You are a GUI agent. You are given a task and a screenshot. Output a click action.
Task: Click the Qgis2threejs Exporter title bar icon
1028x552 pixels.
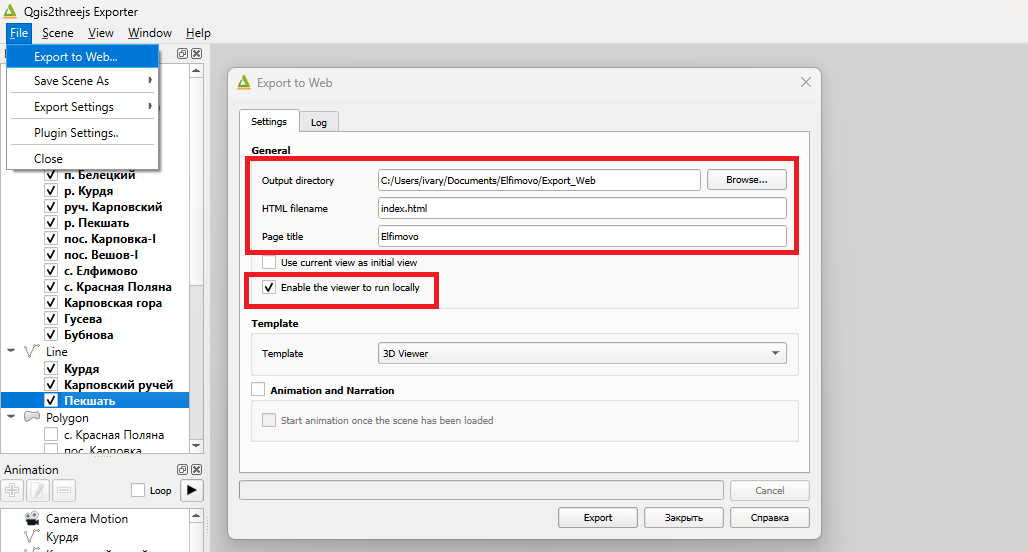(10, 11)
